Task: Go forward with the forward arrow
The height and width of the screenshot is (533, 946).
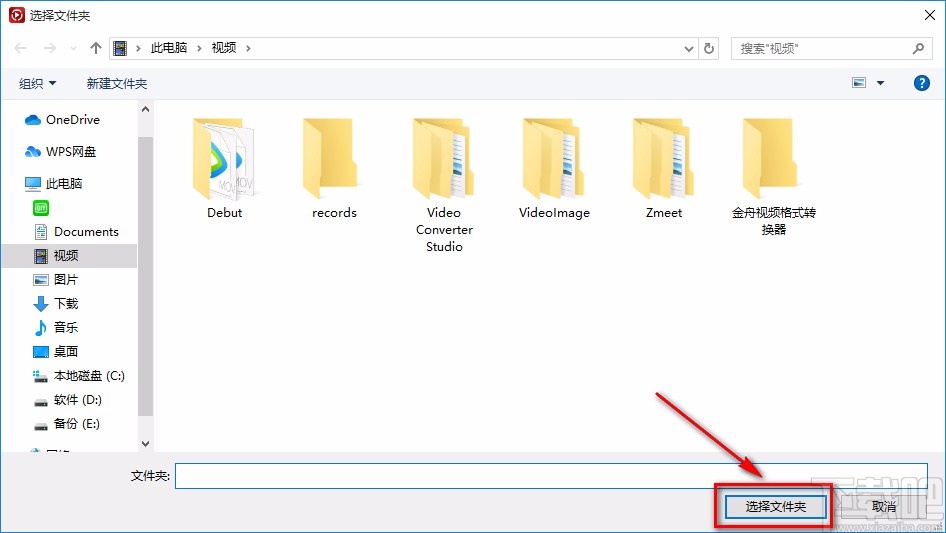Action: (x=49, y=48)
